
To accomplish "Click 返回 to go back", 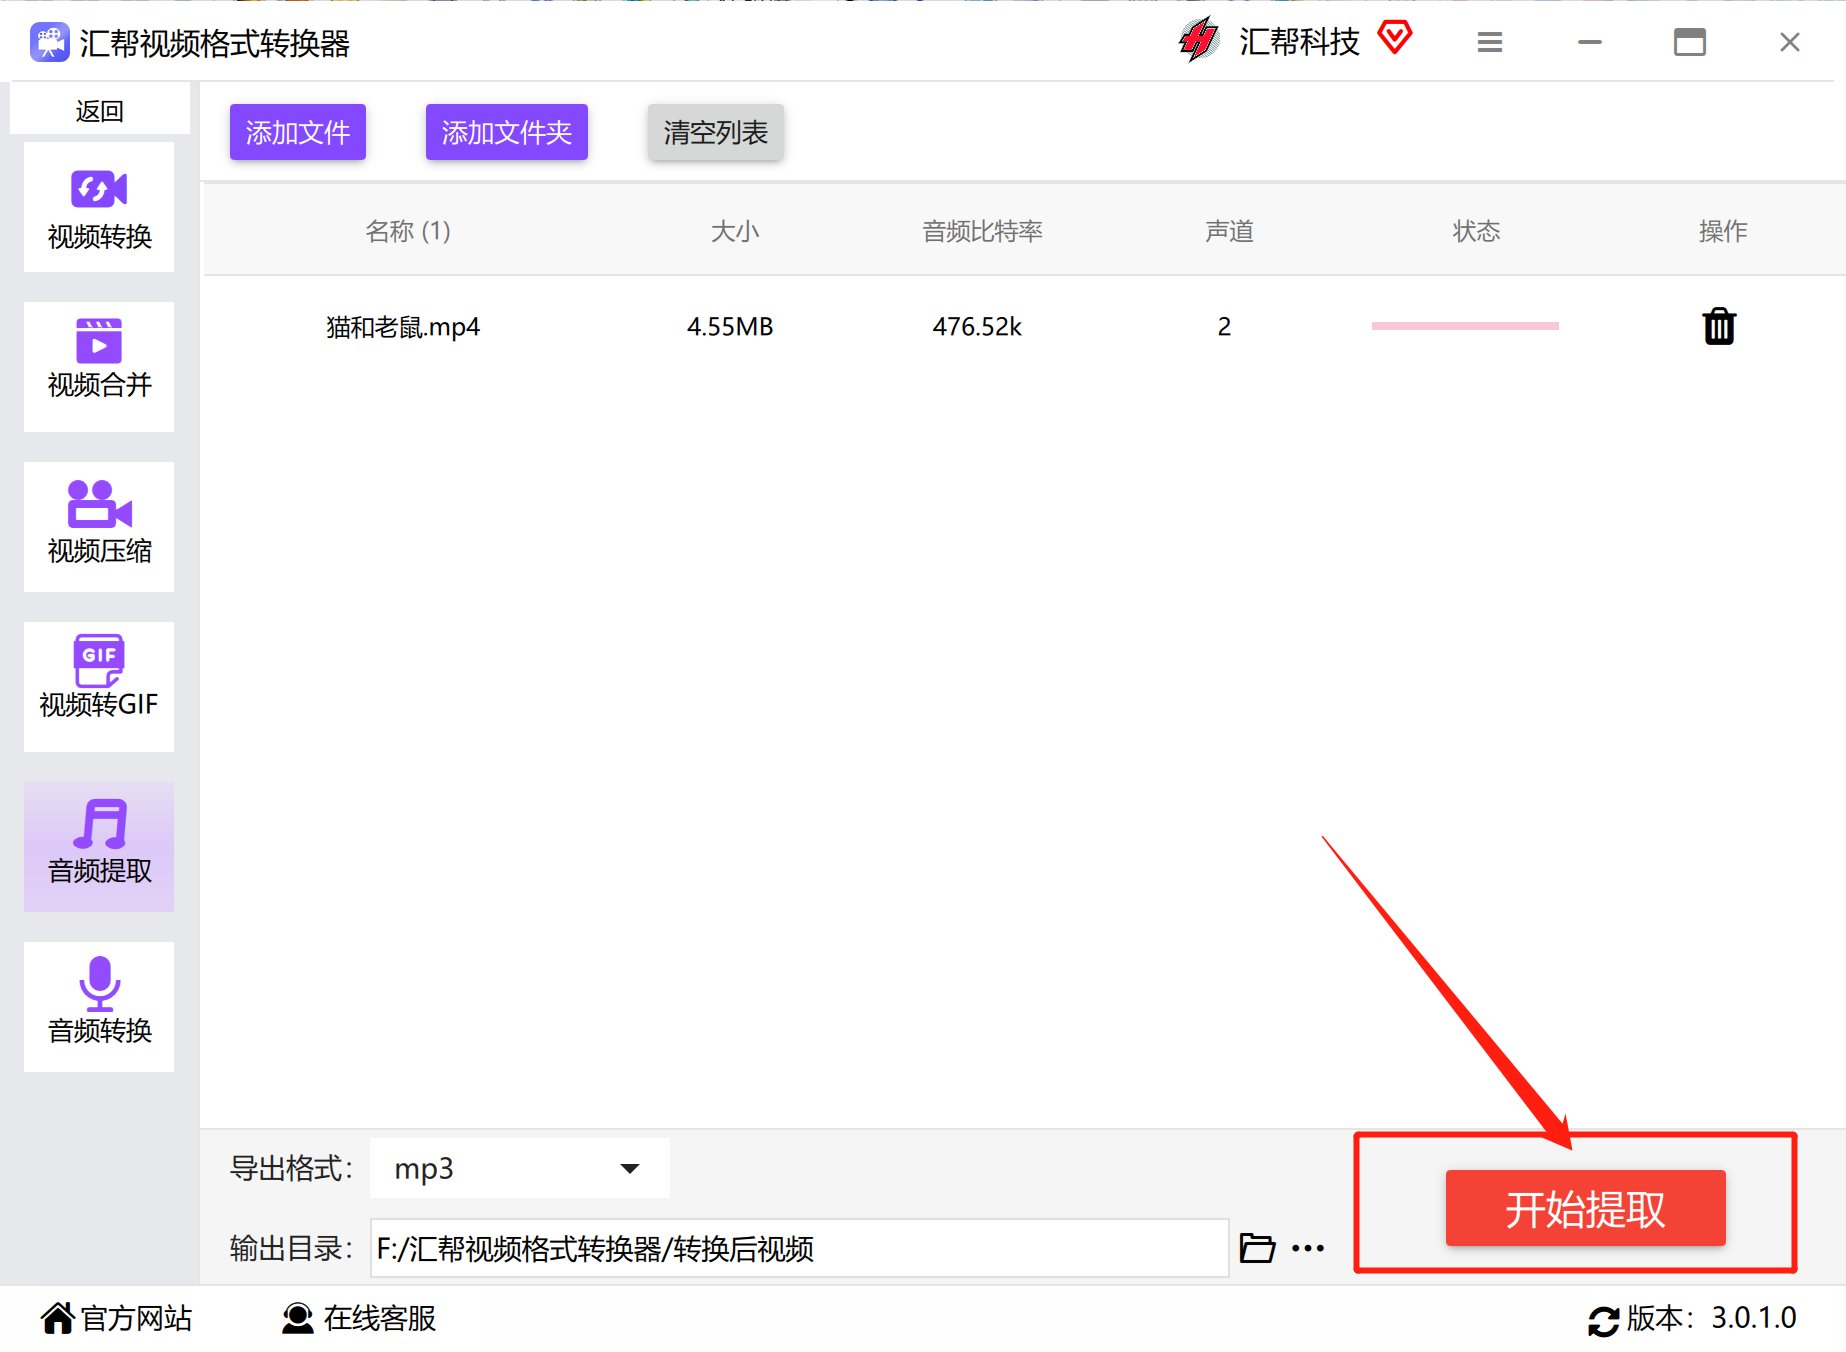I will coord(100,110).
